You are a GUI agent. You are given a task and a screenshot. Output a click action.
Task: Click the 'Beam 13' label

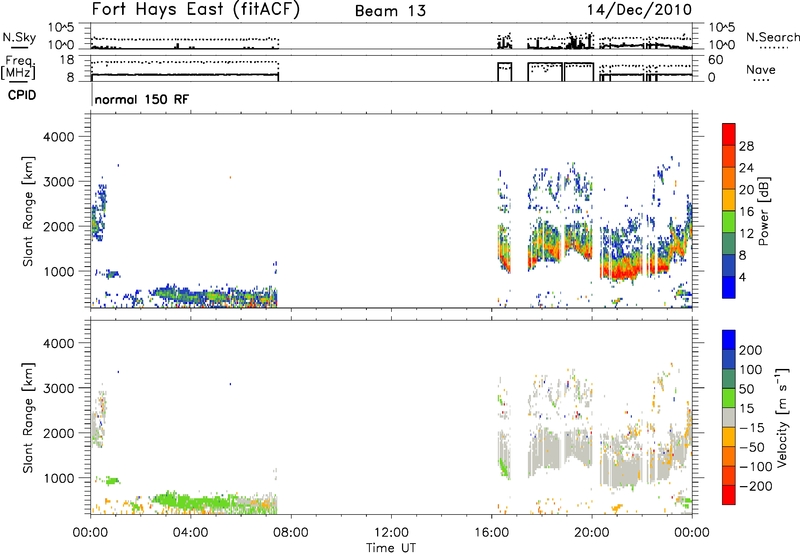point(390,11)
